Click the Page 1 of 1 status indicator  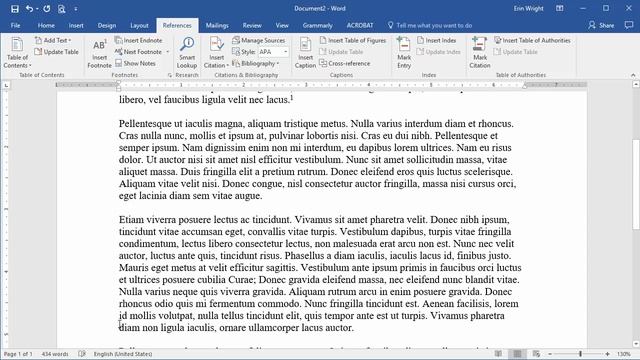pyautogui.click(x=18, y=354)
